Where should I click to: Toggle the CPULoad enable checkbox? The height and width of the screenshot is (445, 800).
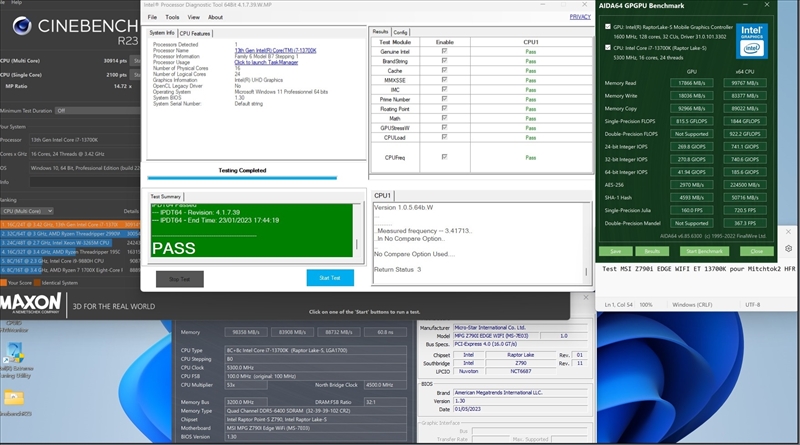[x=444, y=137]
